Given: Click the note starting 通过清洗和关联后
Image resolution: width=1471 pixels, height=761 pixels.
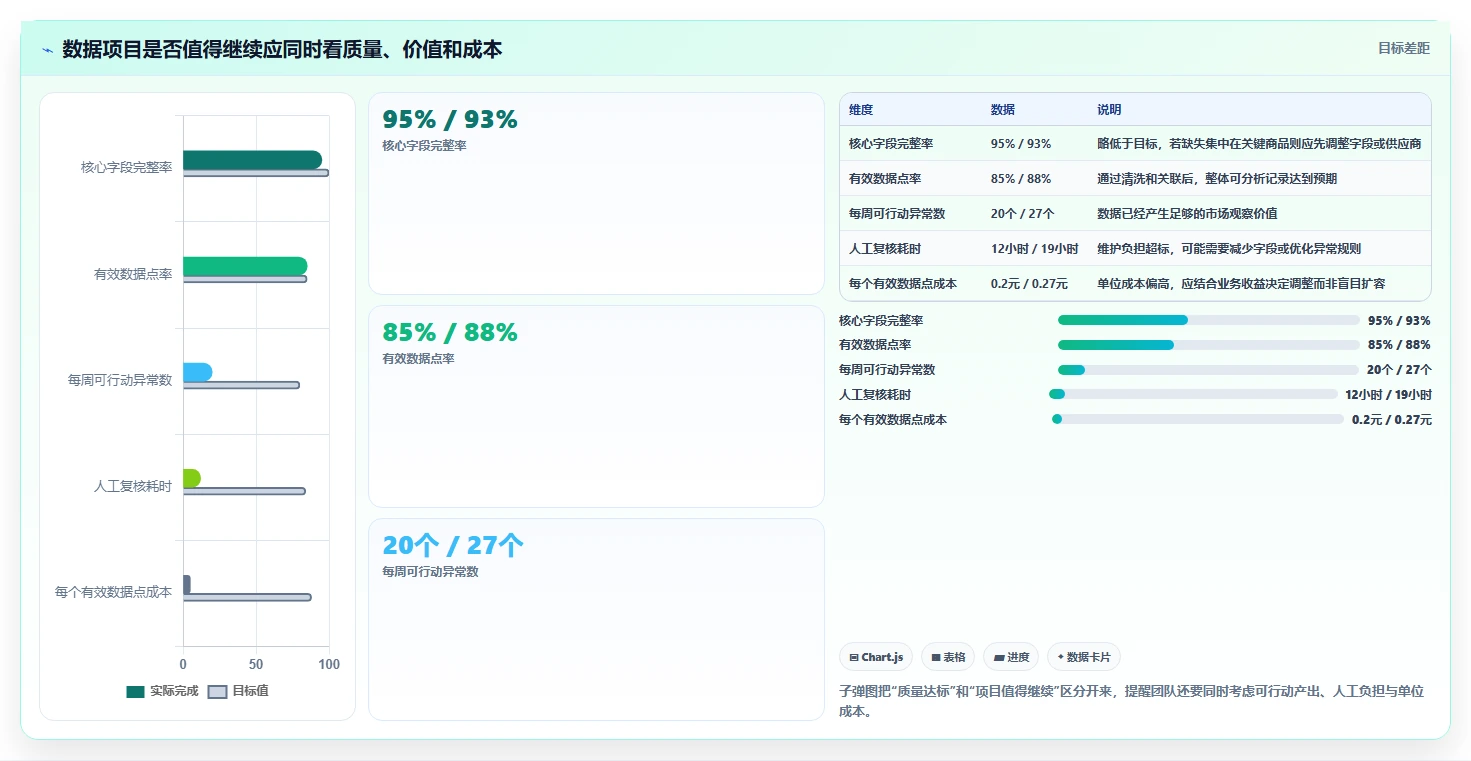Looking at the screenshot, I should (x=1217, y=179).
